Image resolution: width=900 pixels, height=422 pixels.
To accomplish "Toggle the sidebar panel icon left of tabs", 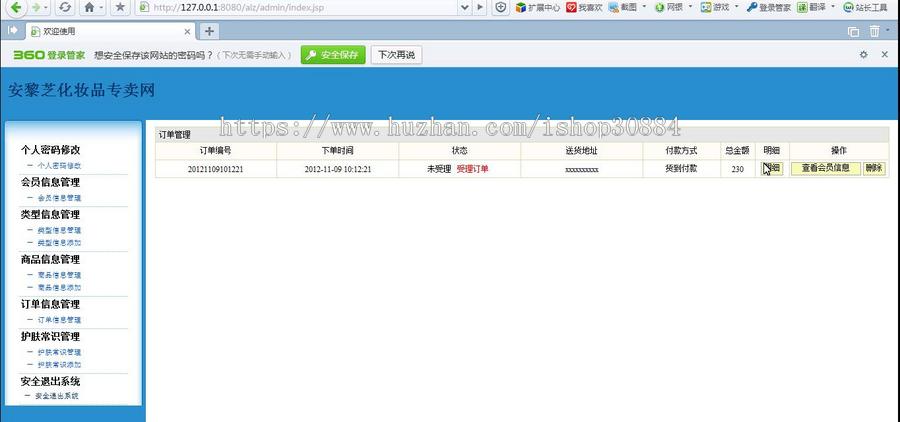I will click(x=13, y=30).
